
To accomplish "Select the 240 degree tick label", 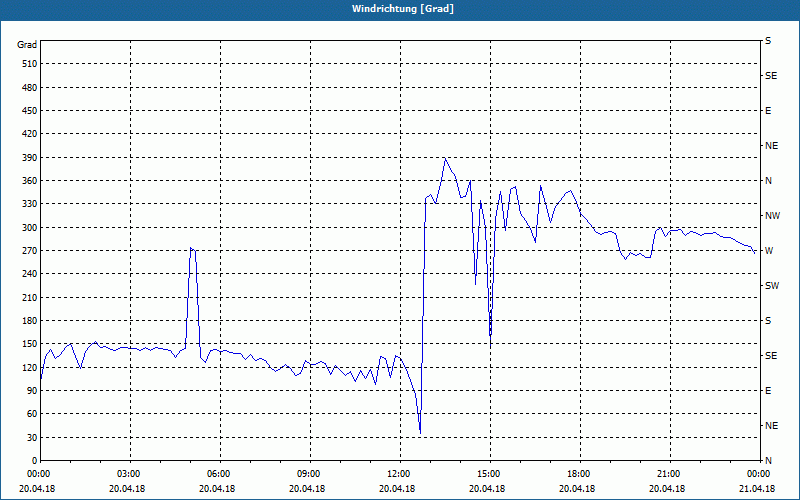I will click(x=30, y=274).
